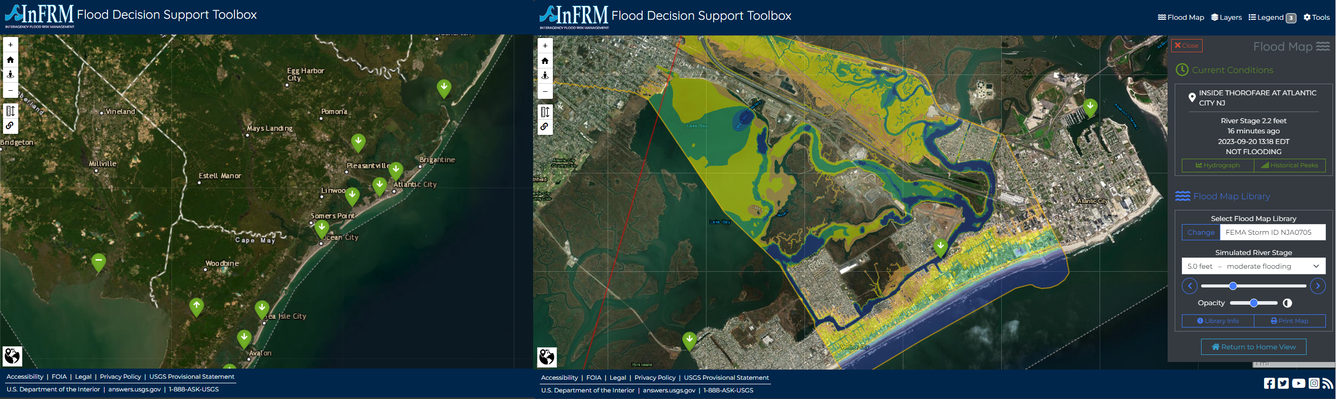
Task: Open FOIA link in left footer
Action: 59,377
